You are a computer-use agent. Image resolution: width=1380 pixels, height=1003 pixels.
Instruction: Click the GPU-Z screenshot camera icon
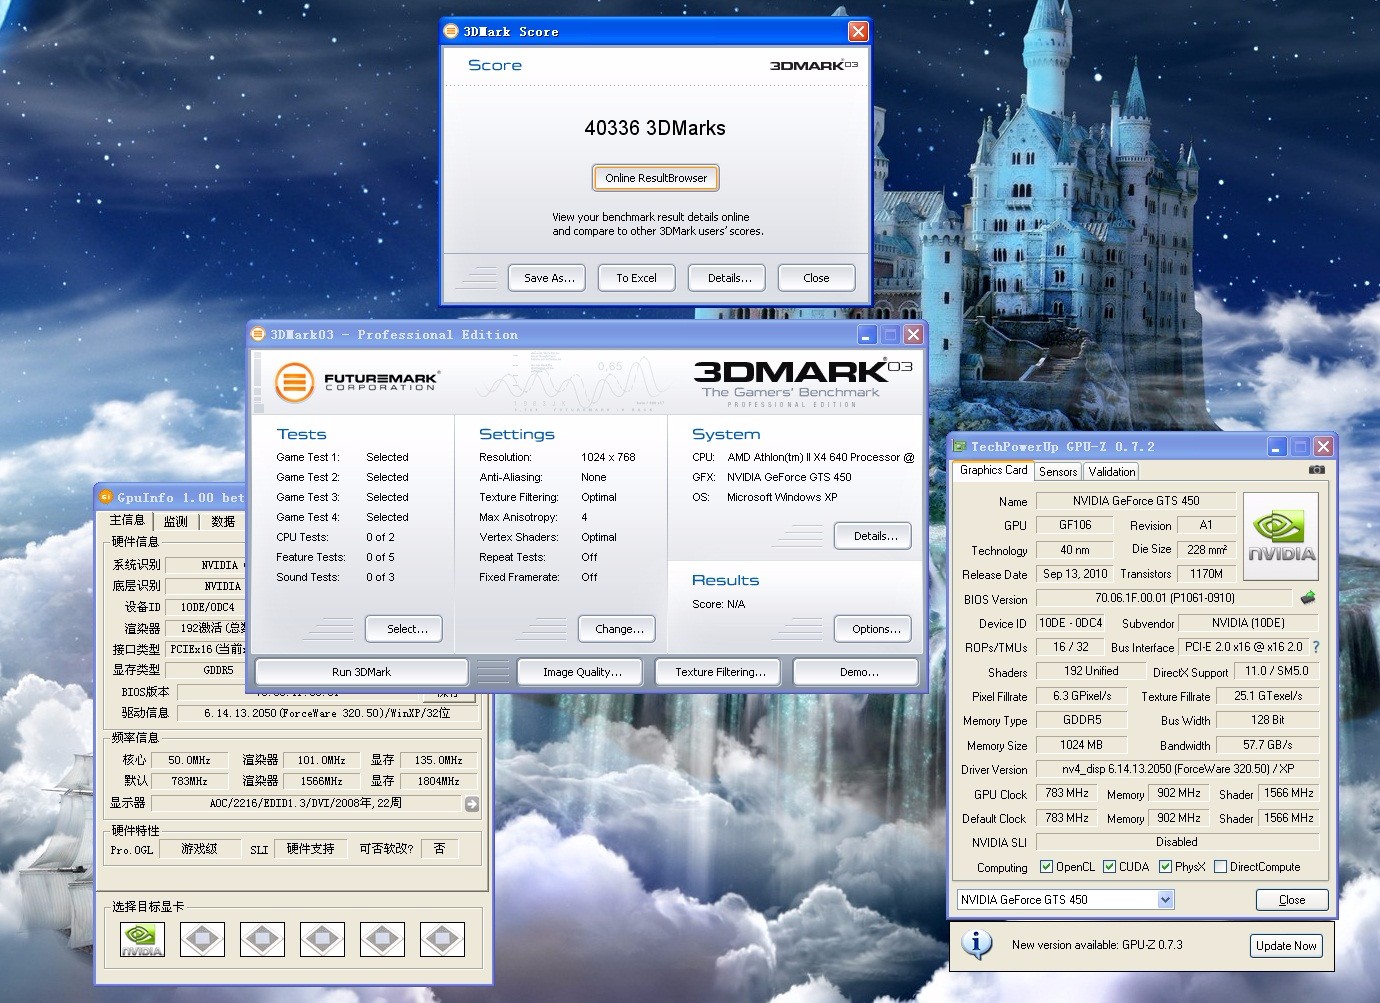1317,470
